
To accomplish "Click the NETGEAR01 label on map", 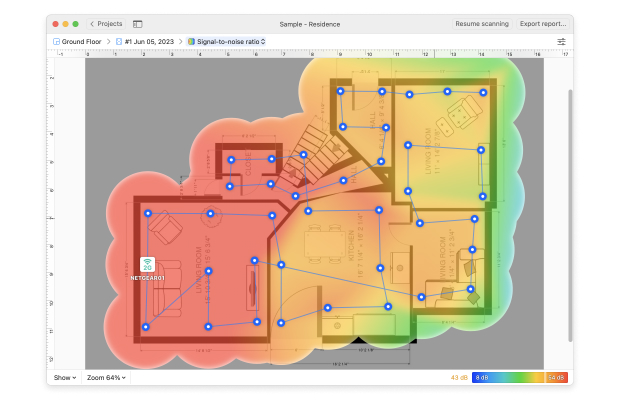I will tap(147, 278).
